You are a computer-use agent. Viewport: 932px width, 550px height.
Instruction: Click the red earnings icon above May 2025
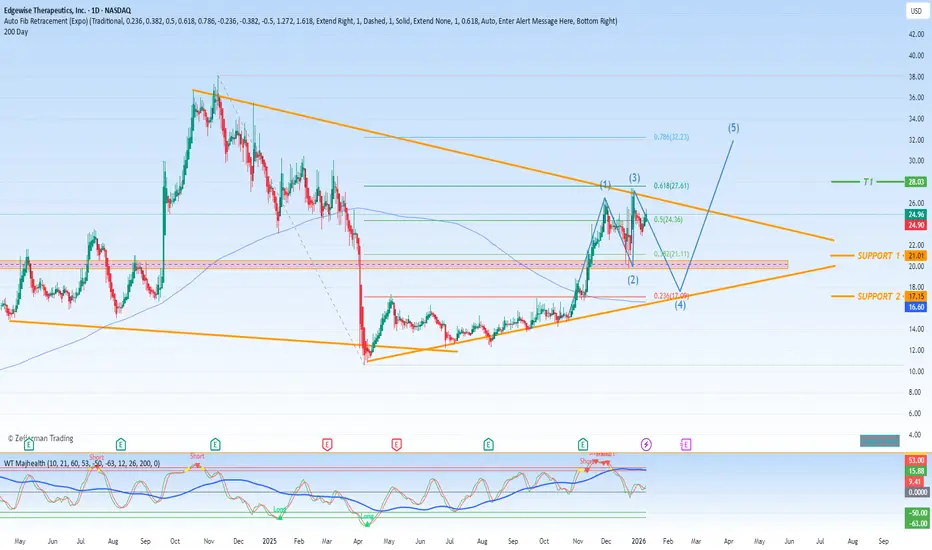tap(396, 444)
